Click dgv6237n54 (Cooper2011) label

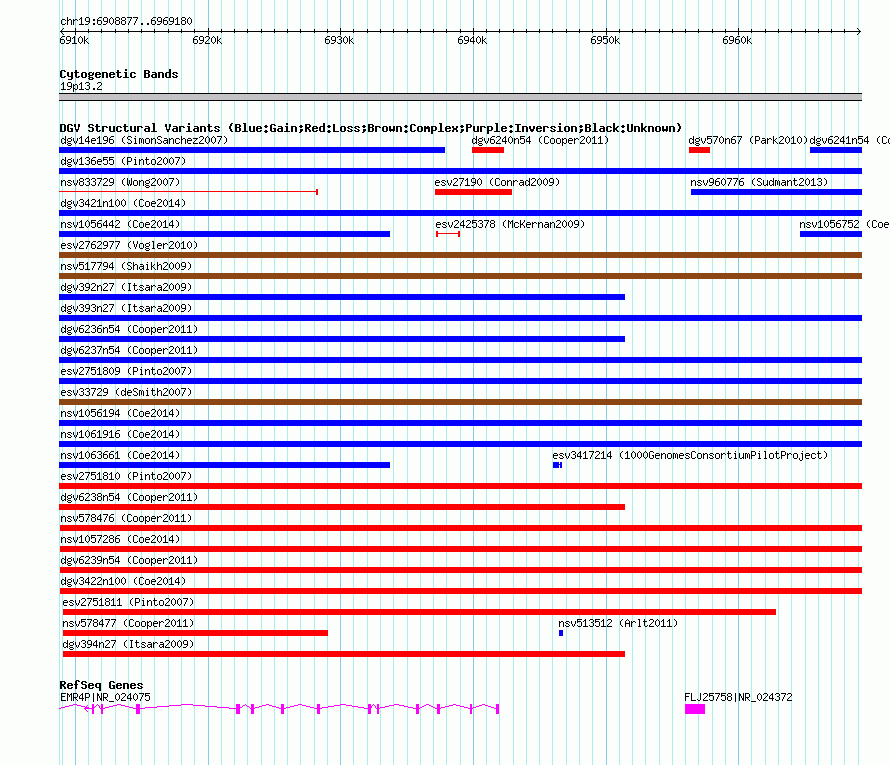coord(129,350)
